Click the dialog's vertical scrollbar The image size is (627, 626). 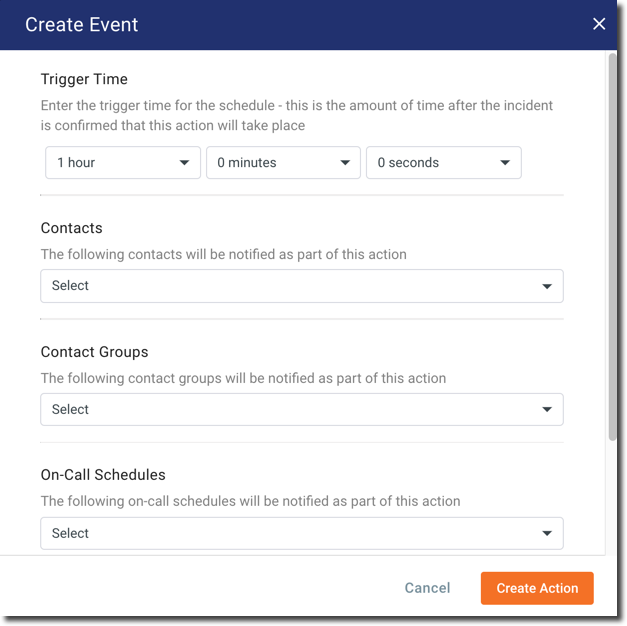point(612,250)
